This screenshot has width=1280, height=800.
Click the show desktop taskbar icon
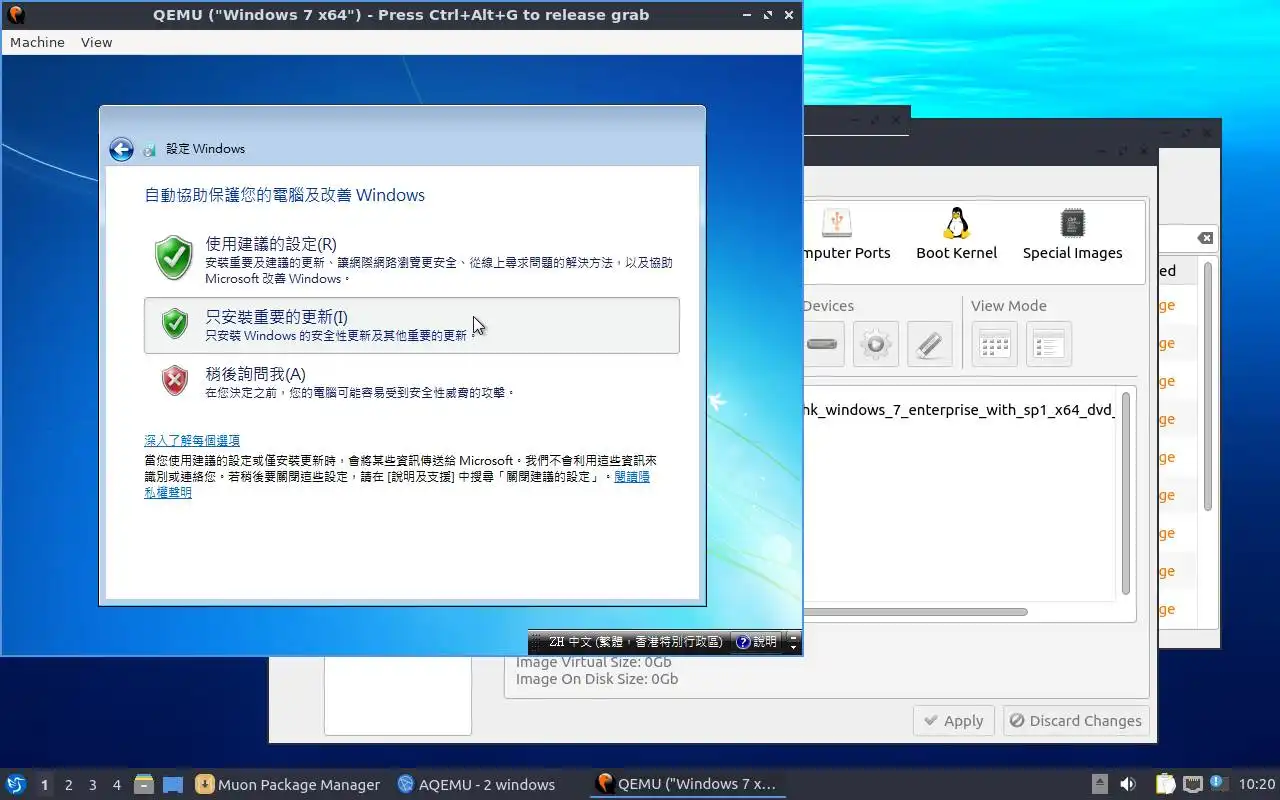(173, 785)
